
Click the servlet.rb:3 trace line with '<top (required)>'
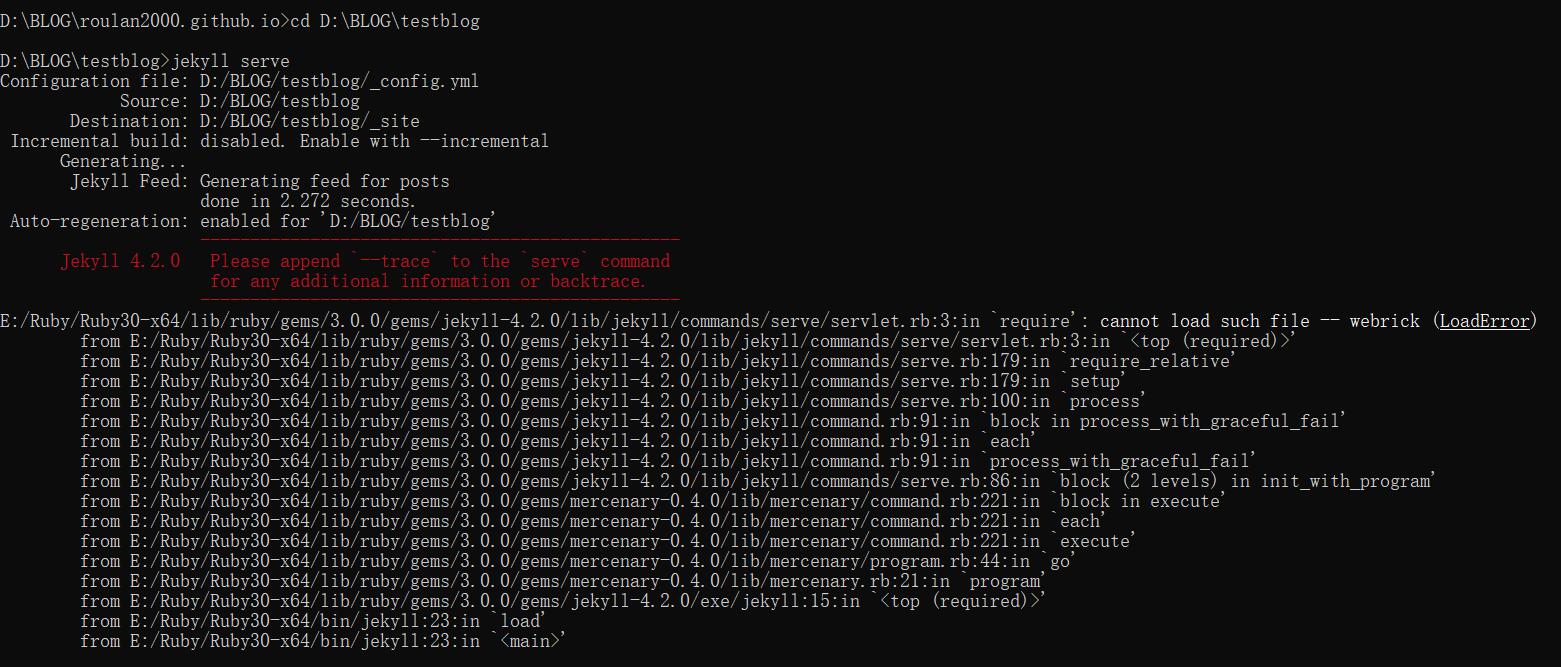pyautogui.click(x=688, y=341)
